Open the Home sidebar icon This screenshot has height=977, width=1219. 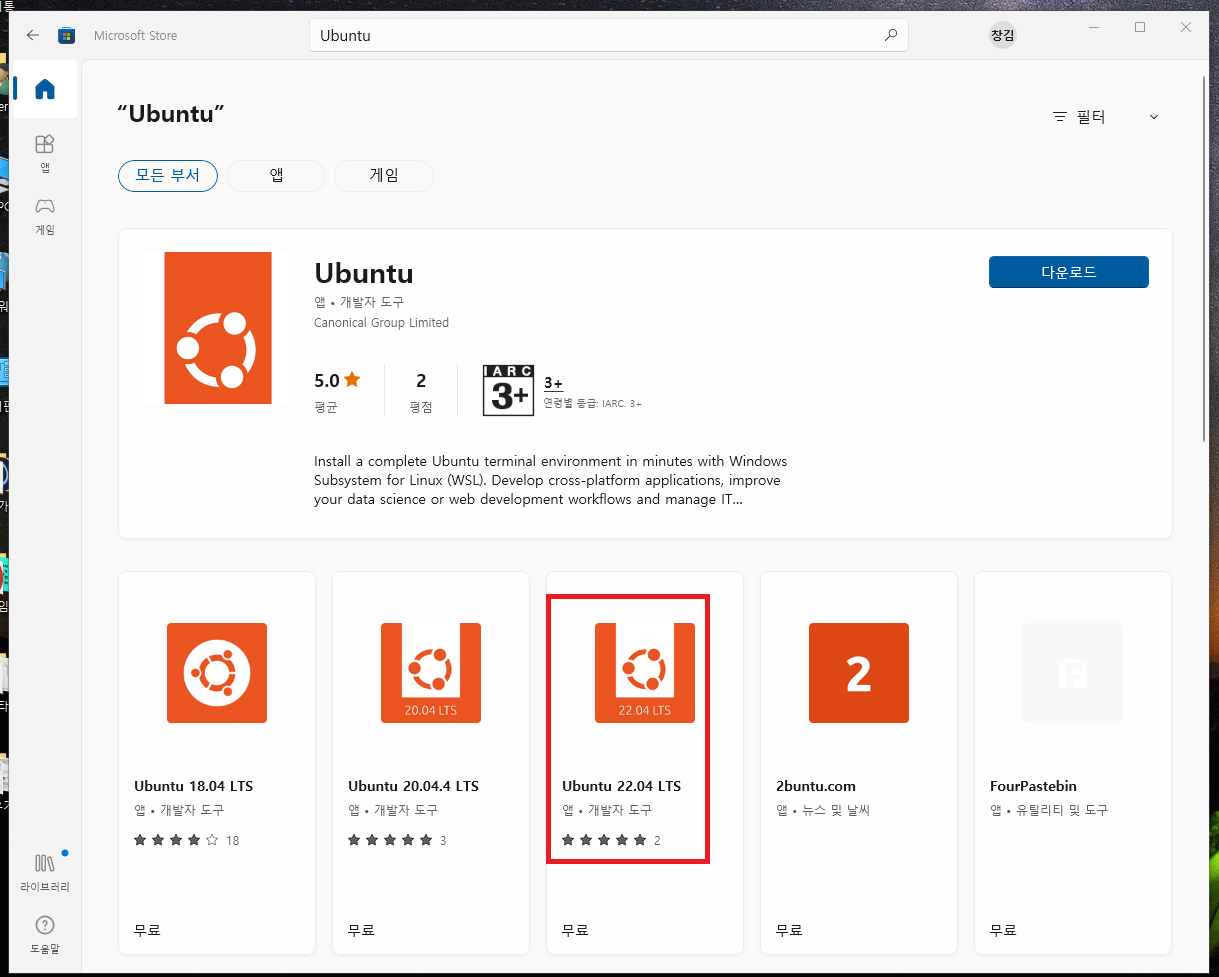click(x=45, y=89)
